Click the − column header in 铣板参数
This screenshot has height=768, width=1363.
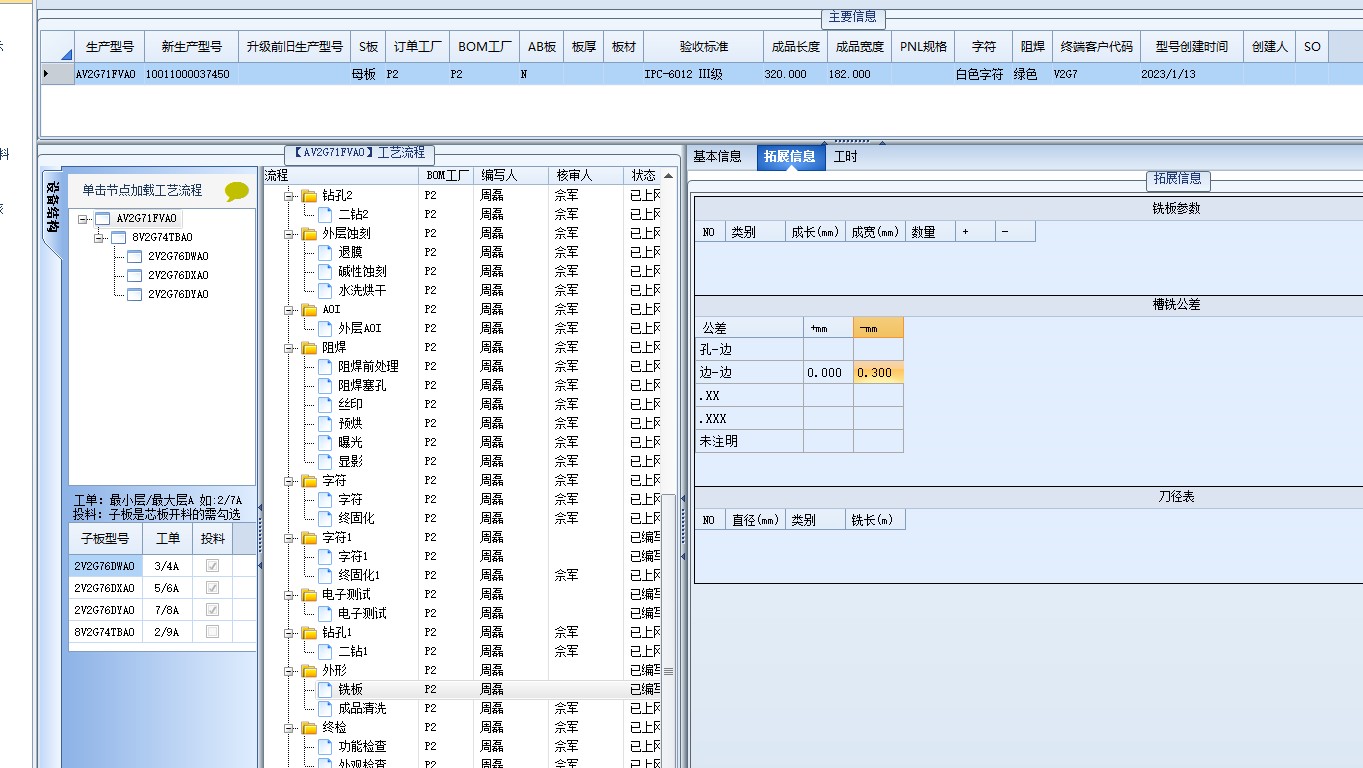pyautogui.click(x=1015, y=232)
